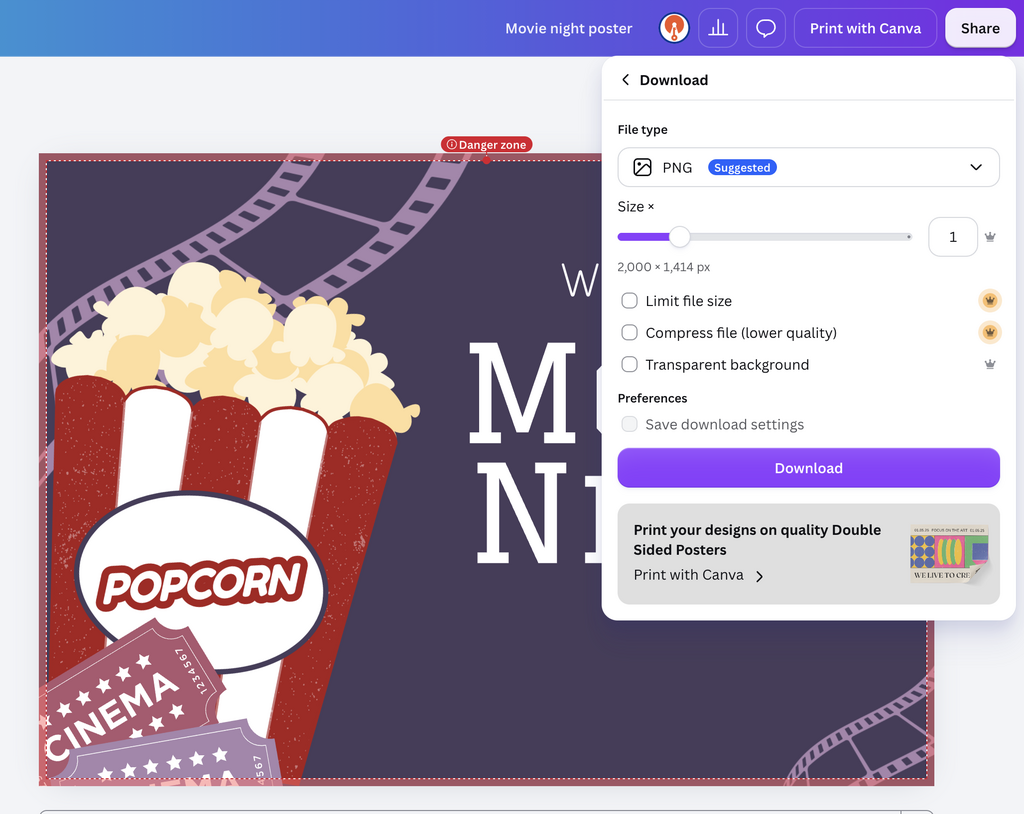Click the size multiplier input field
The width and height of the screenshot is (1024, 814).
(x=953, y=237)
